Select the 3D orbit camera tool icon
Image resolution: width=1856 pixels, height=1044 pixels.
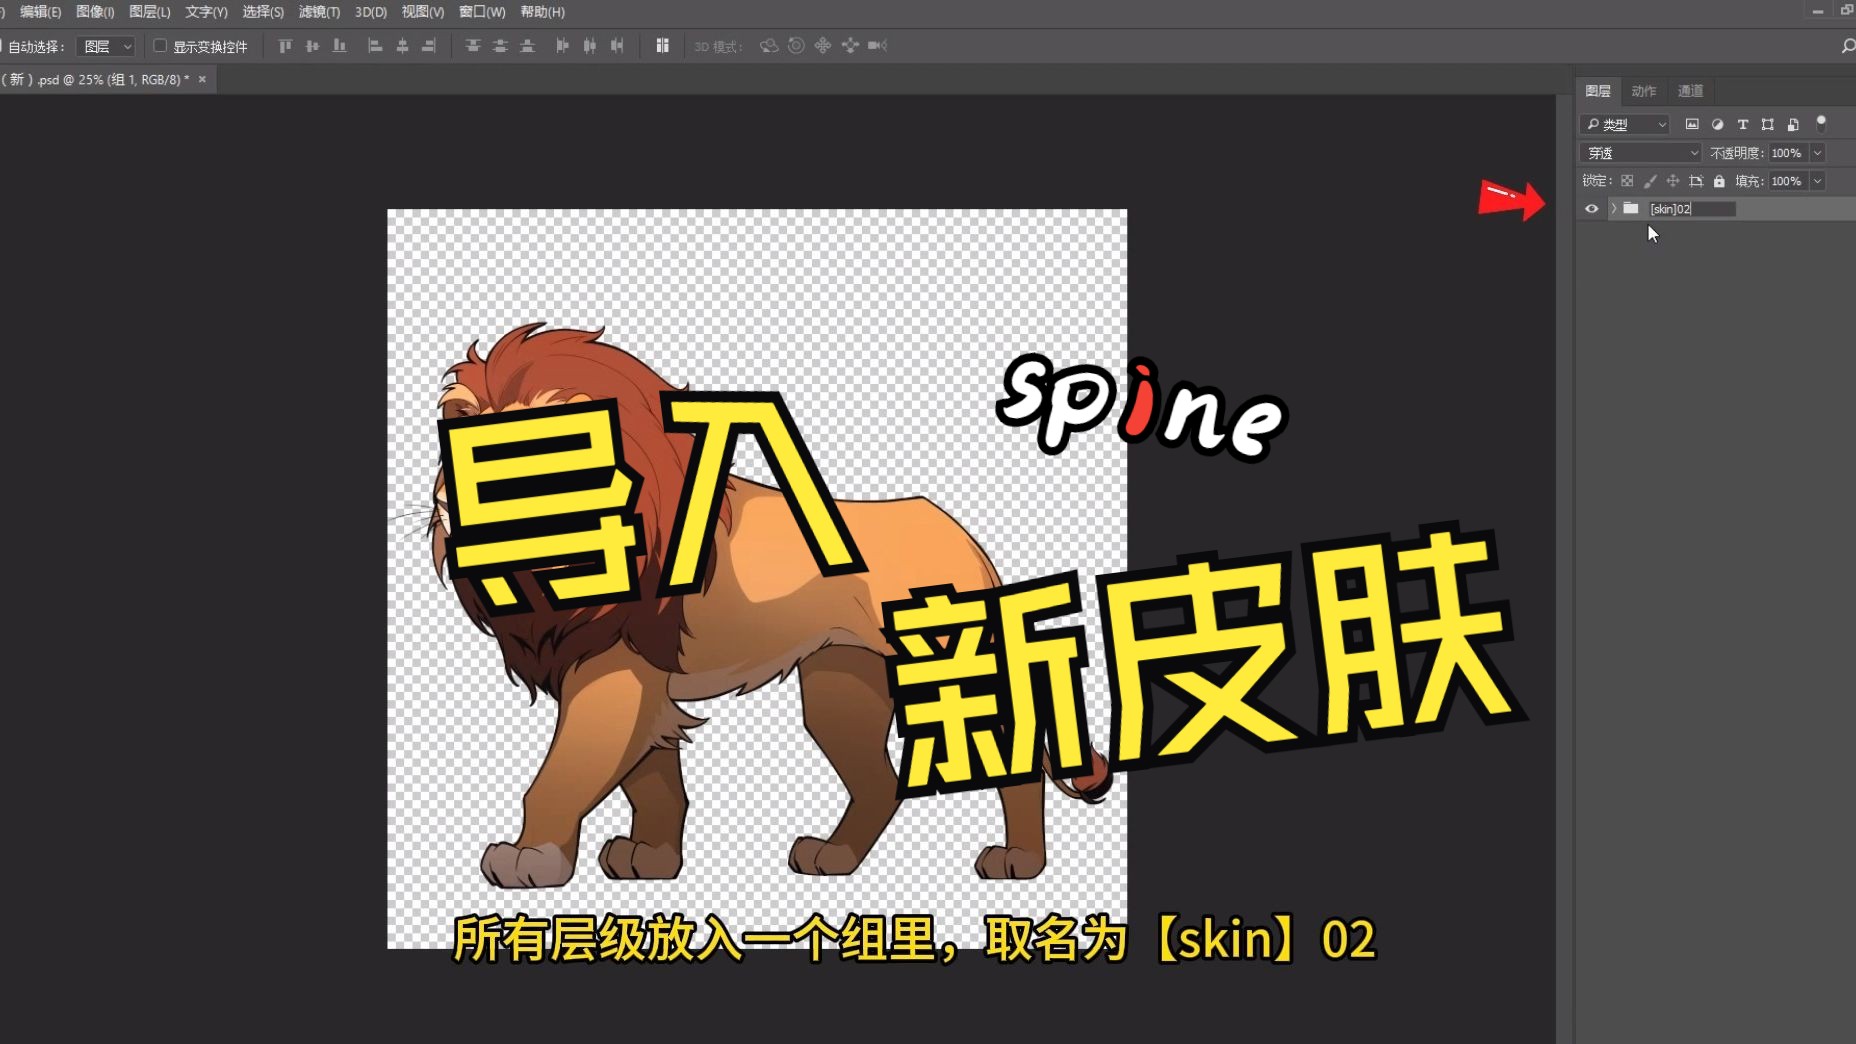[x=768, y=46]
